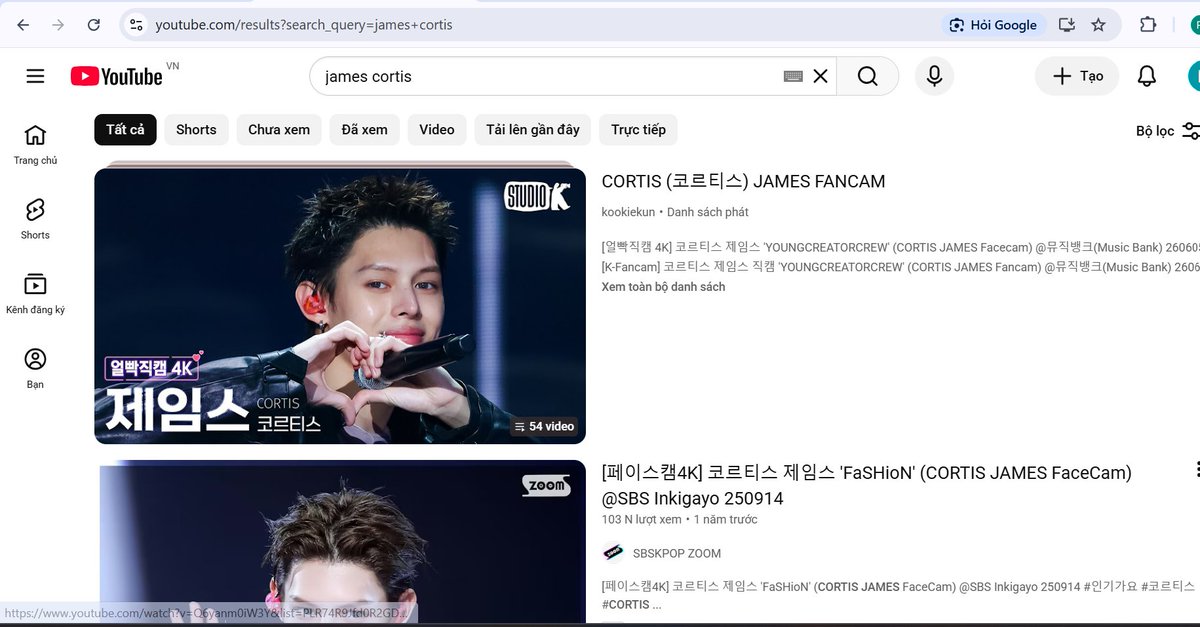Open site information icon in address bar
This screenshot has width=1200, height=627.
pyautogui.click(x=136, y=25)
